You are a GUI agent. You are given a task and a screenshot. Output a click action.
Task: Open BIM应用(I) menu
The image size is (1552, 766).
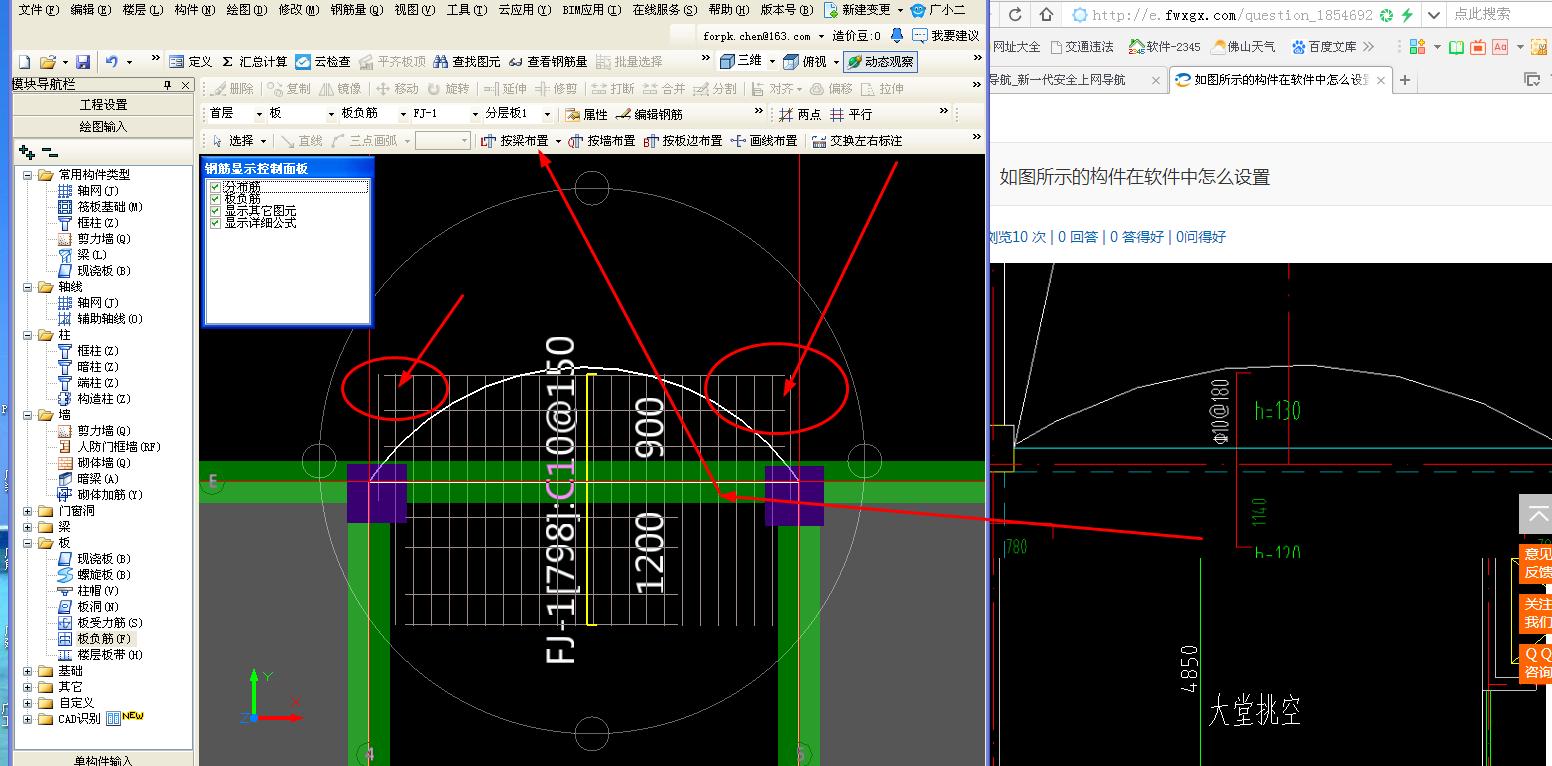click(x=590, y=10)
